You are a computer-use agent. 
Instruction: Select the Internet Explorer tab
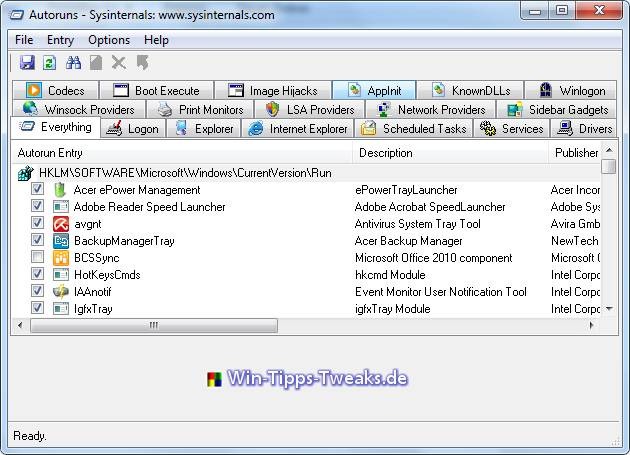[297, 129]
